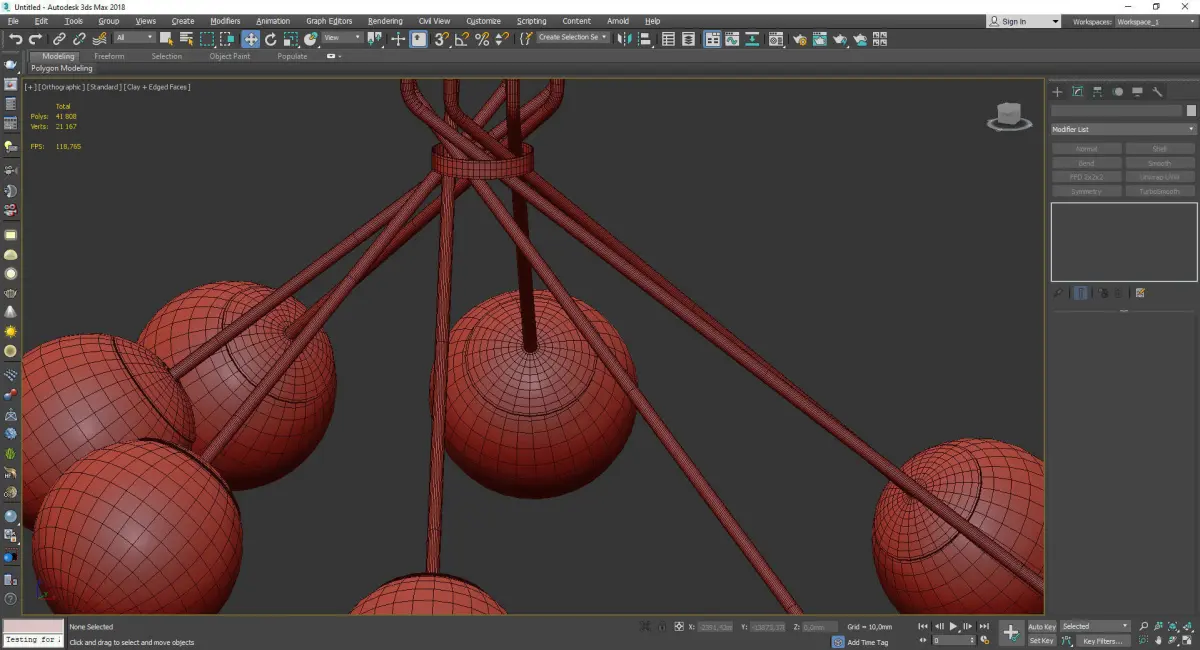Click the Symmetry modifier button
Screen dimensions: 1200x650
[1086, 191]
